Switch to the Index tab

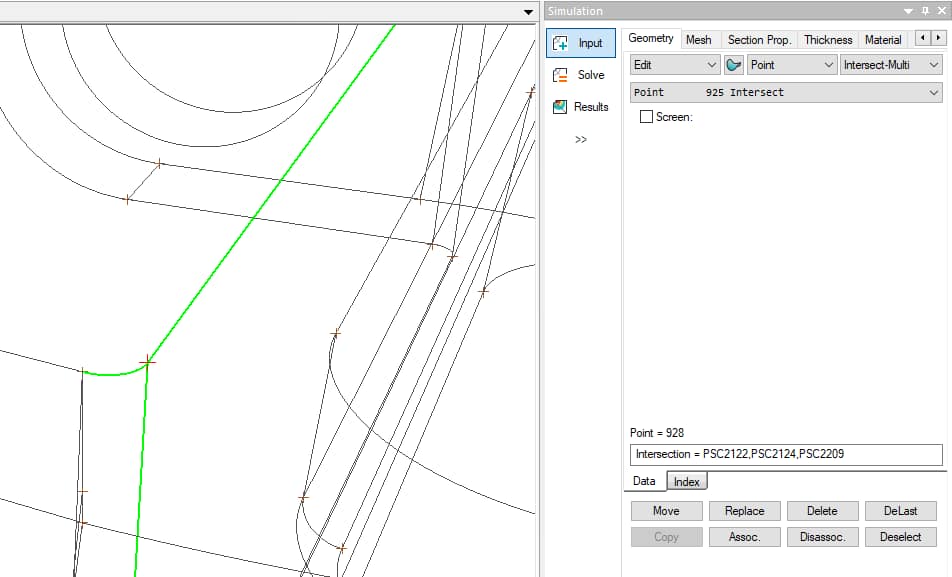[686, 482]
